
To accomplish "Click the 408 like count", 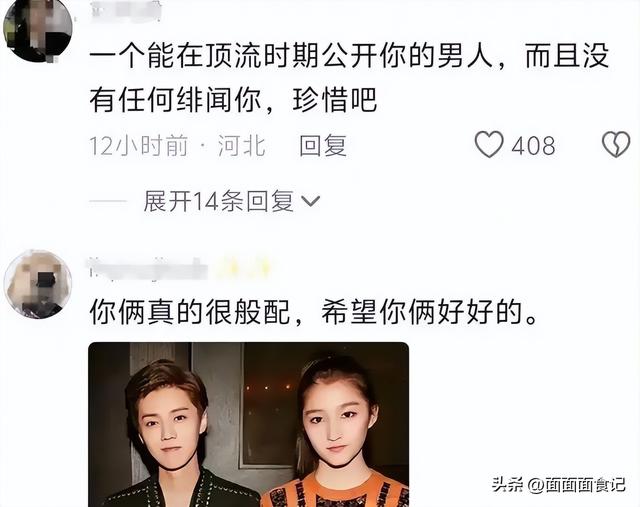I will coord(533,146).
